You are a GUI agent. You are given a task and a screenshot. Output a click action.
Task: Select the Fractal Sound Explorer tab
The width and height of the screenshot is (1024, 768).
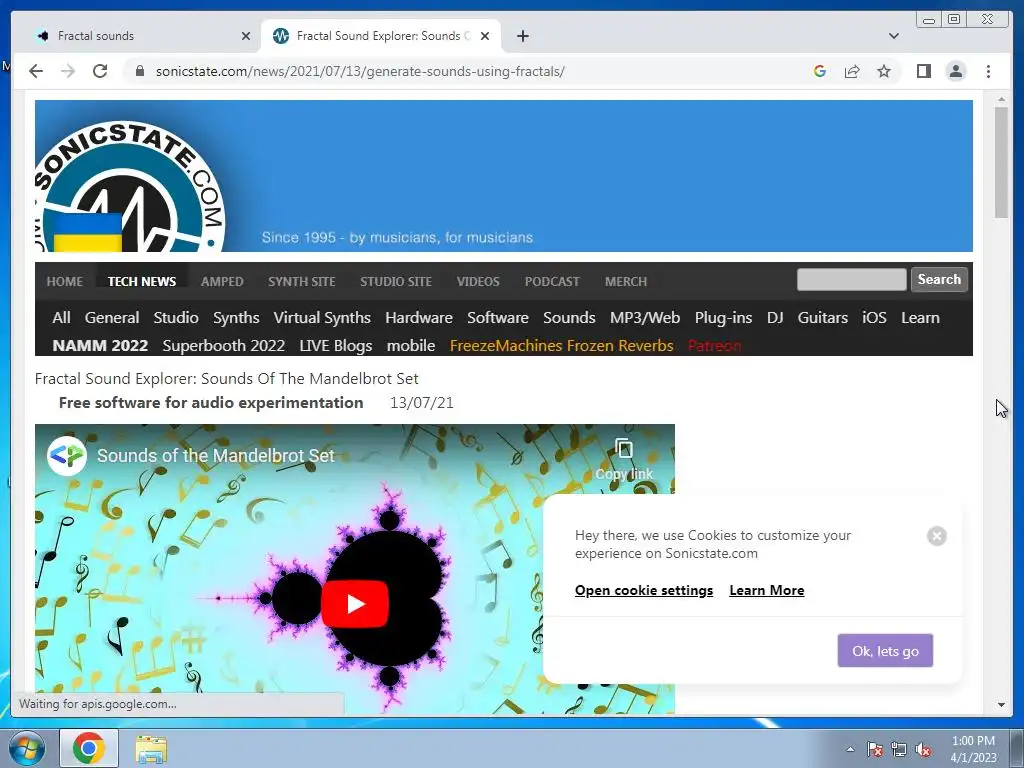pyautogui.click(x=381, y=36)
